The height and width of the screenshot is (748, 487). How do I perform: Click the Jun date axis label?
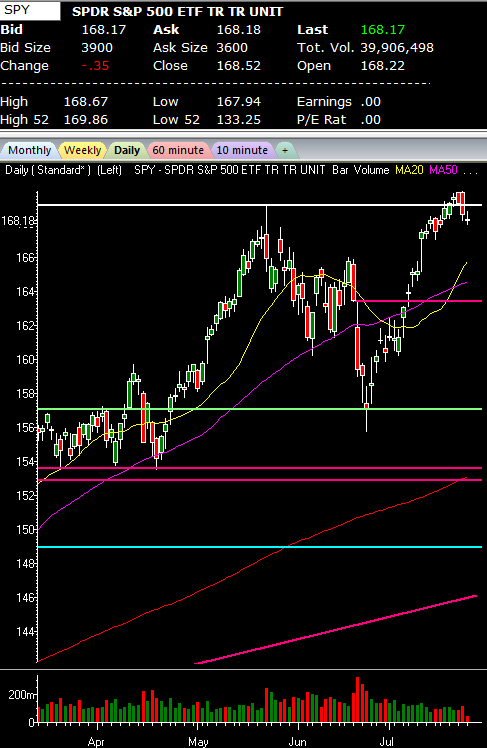[297, 742]
